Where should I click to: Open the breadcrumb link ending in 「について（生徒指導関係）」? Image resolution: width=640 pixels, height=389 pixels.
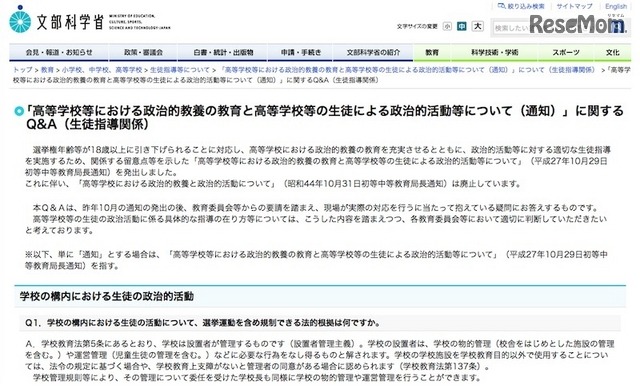(x=407, y=70)
